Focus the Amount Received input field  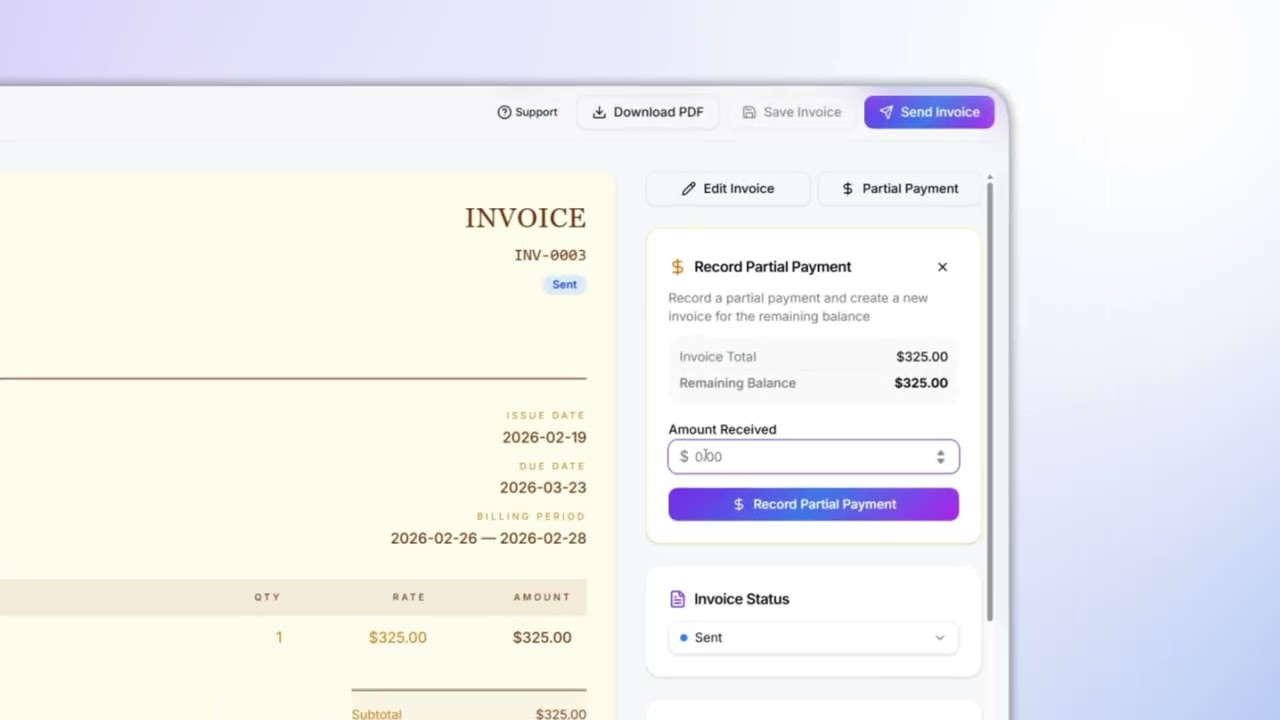tap(814, 456)
